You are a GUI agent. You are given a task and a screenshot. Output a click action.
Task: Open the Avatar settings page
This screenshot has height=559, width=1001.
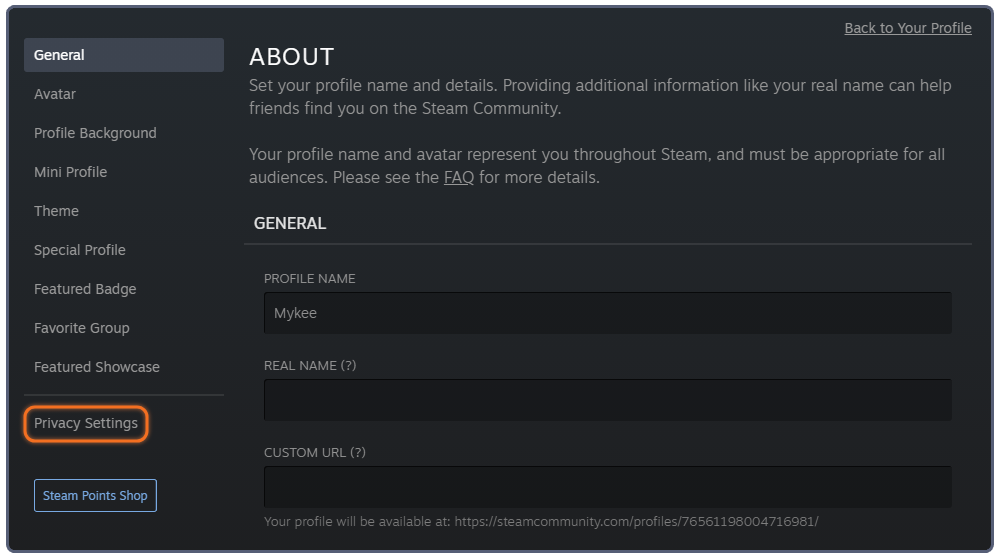[55, 94]
